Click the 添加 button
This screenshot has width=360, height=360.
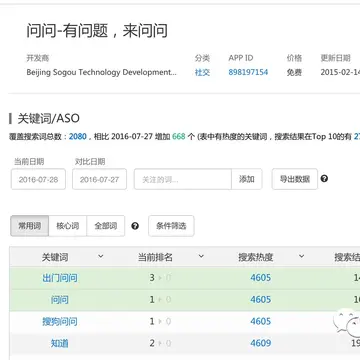point(247,179)
